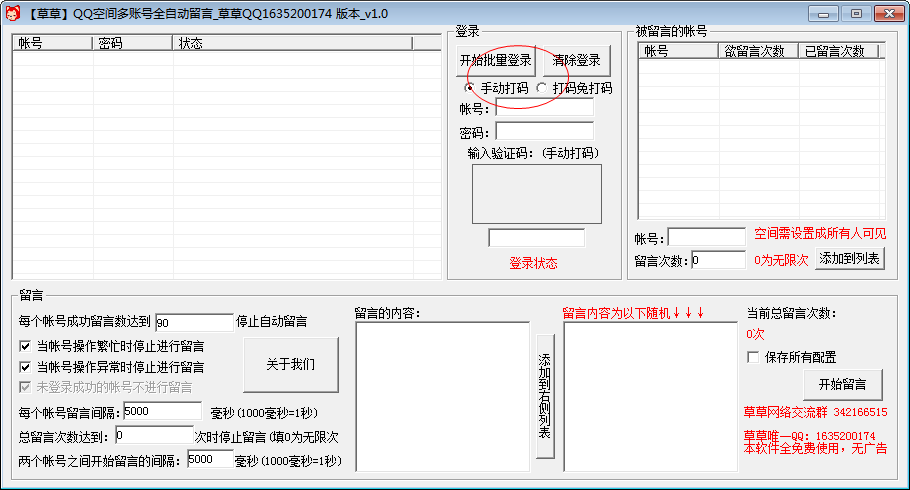The height and width of the screenshot is (490, 910).
Task: Click red text 草草唯一QQ: 1635200174
Action: tap(809, 435)
